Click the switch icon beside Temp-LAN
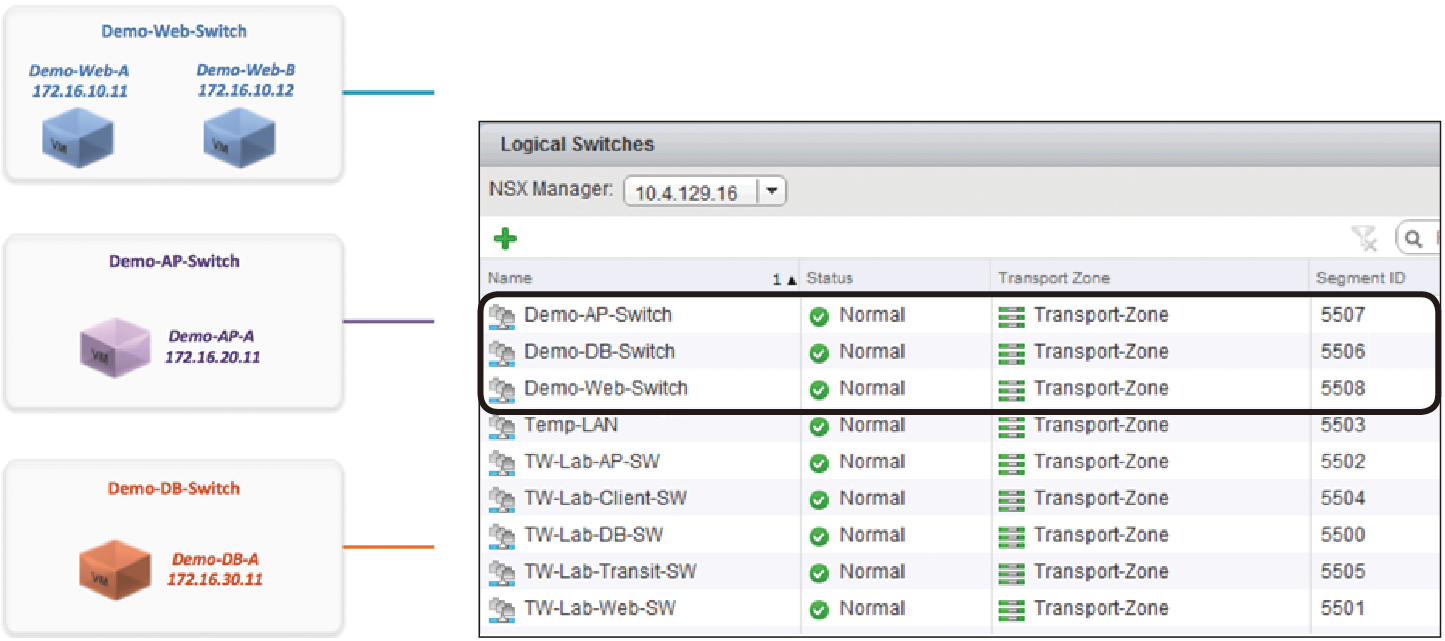 [x=501, y=426]
